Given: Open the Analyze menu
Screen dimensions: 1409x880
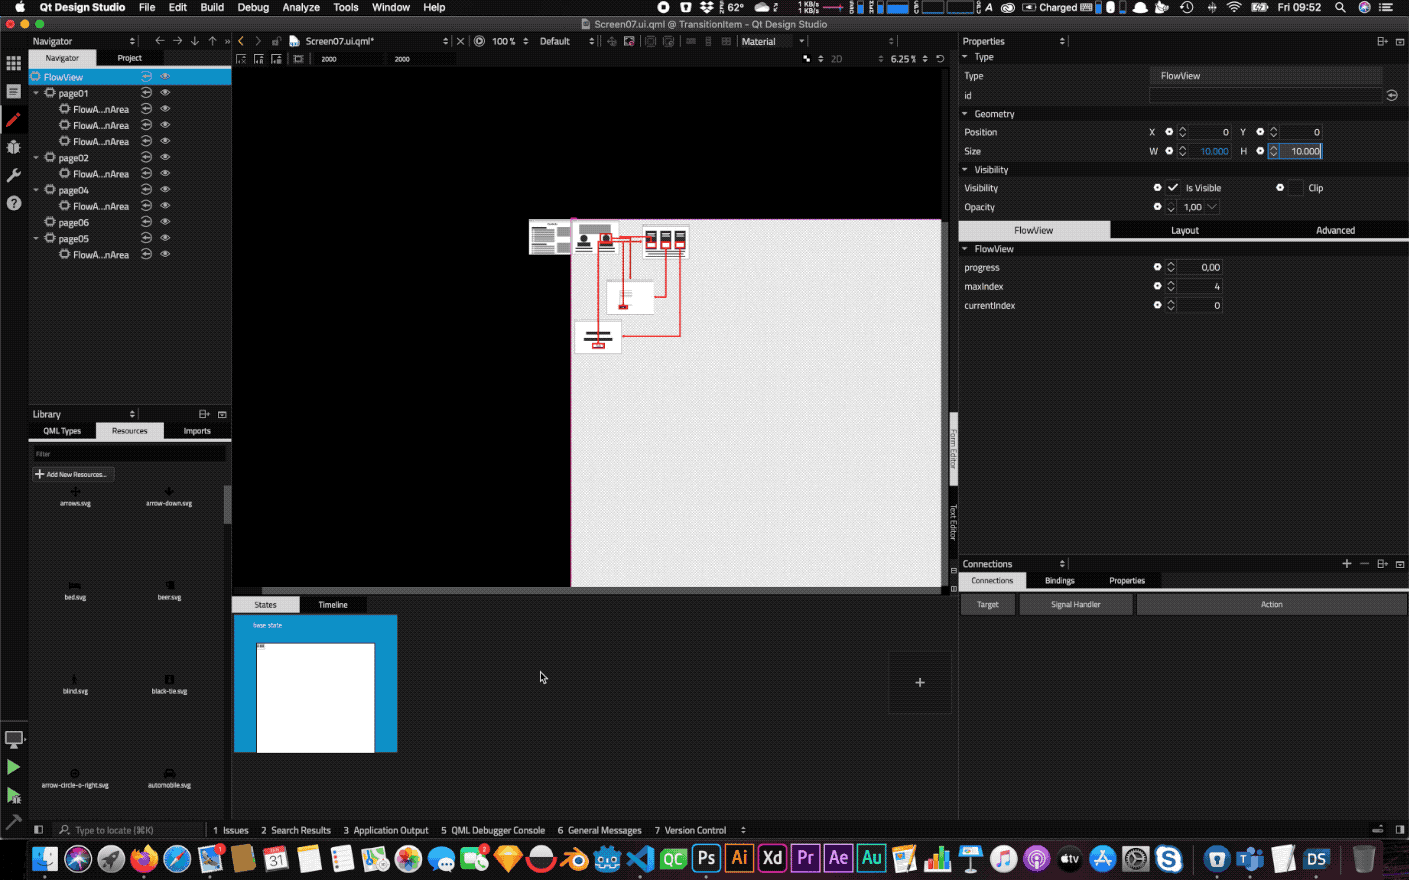Looking at the screenshot, I should 300,7.
